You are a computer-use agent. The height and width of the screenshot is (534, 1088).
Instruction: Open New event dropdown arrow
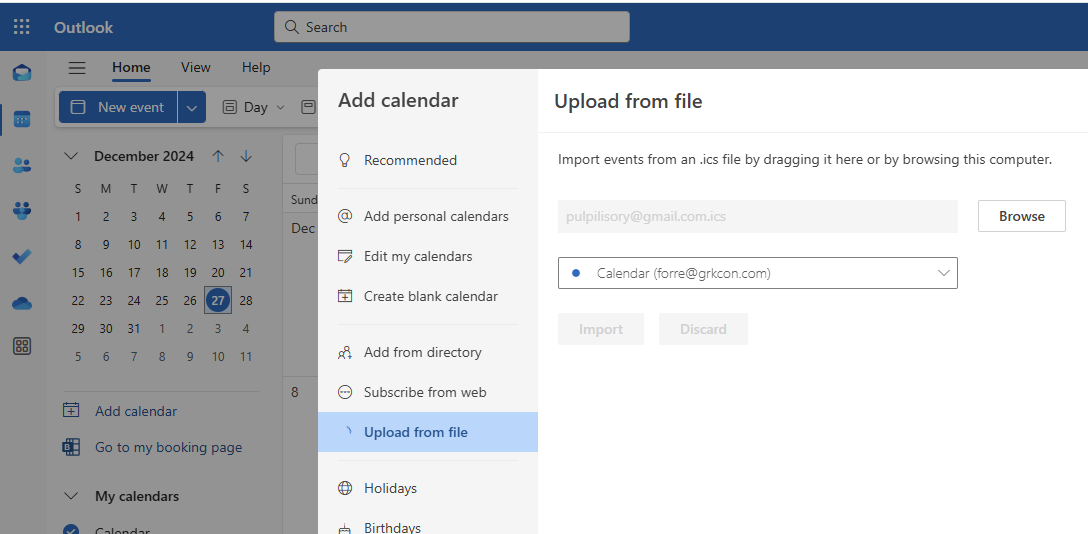coord(192,107)
